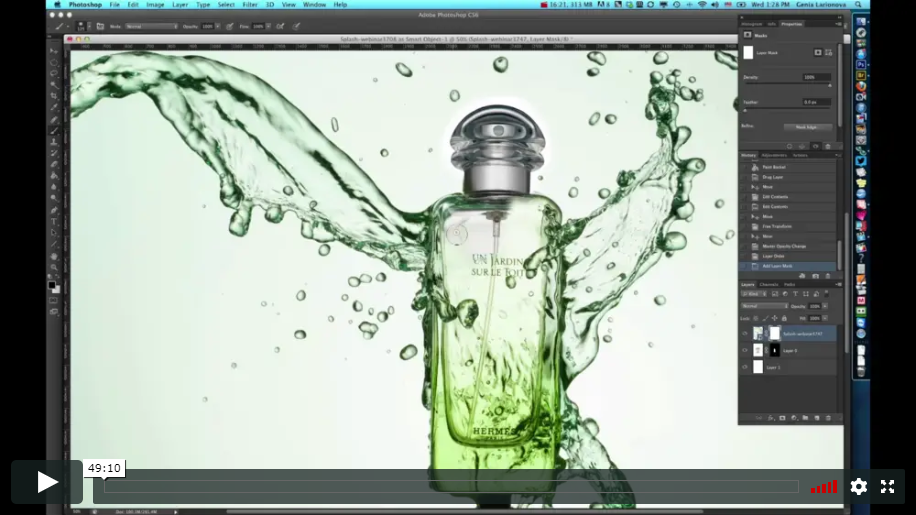Click tablet pressure for opacity icon
Image resolution: width=916 pixels, height=515 pixels.
(230, 26)
